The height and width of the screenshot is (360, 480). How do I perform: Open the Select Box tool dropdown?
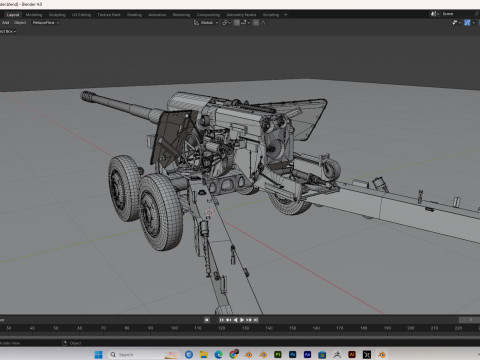[x=8, y=31]
